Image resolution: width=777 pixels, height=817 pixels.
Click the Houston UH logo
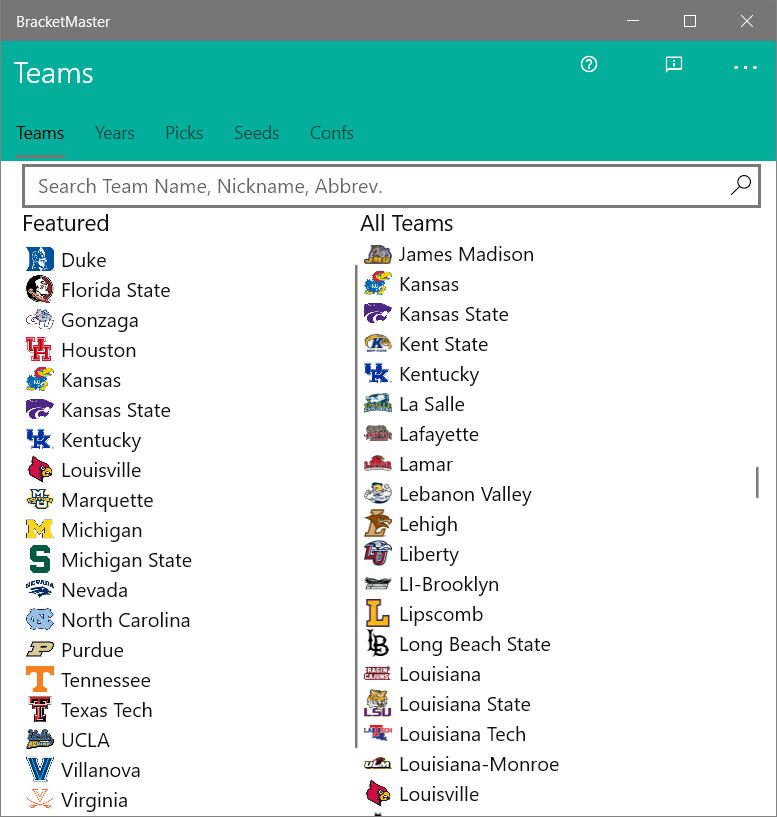pyautogui.click(x=40, y=349)
